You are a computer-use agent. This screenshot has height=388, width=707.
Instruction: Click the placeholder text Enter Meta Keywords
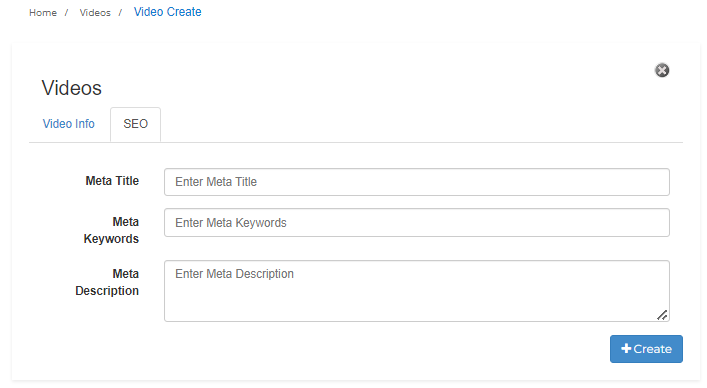pyautogui.click(x=231, y=223)
